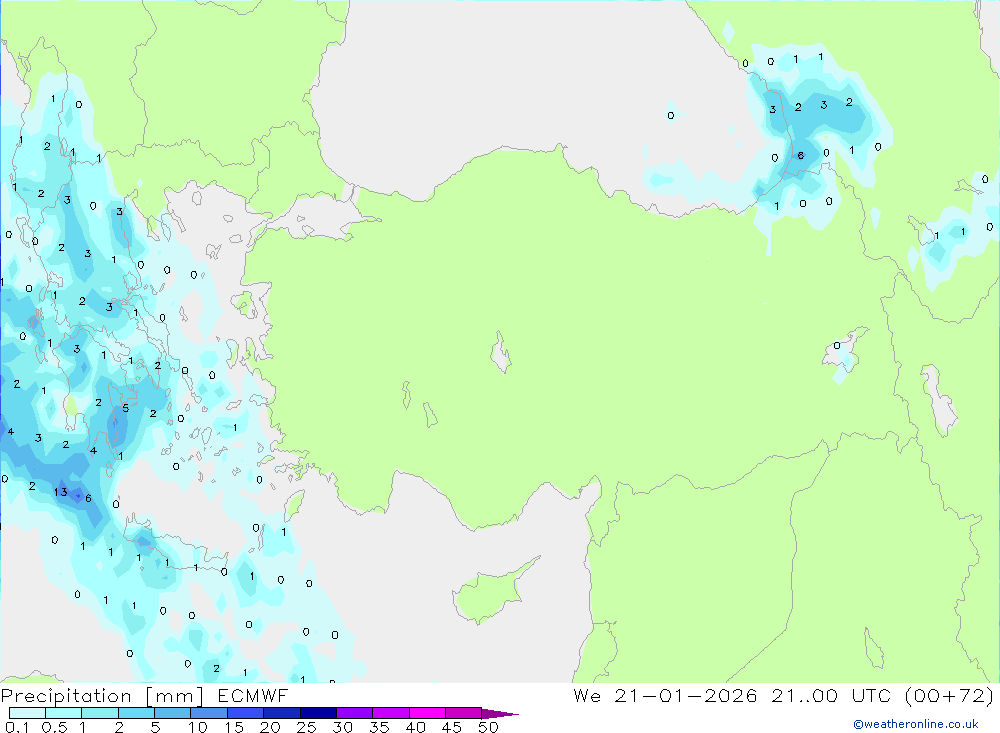
Task: Click the legend label '20'
Action: pos(270,727)
